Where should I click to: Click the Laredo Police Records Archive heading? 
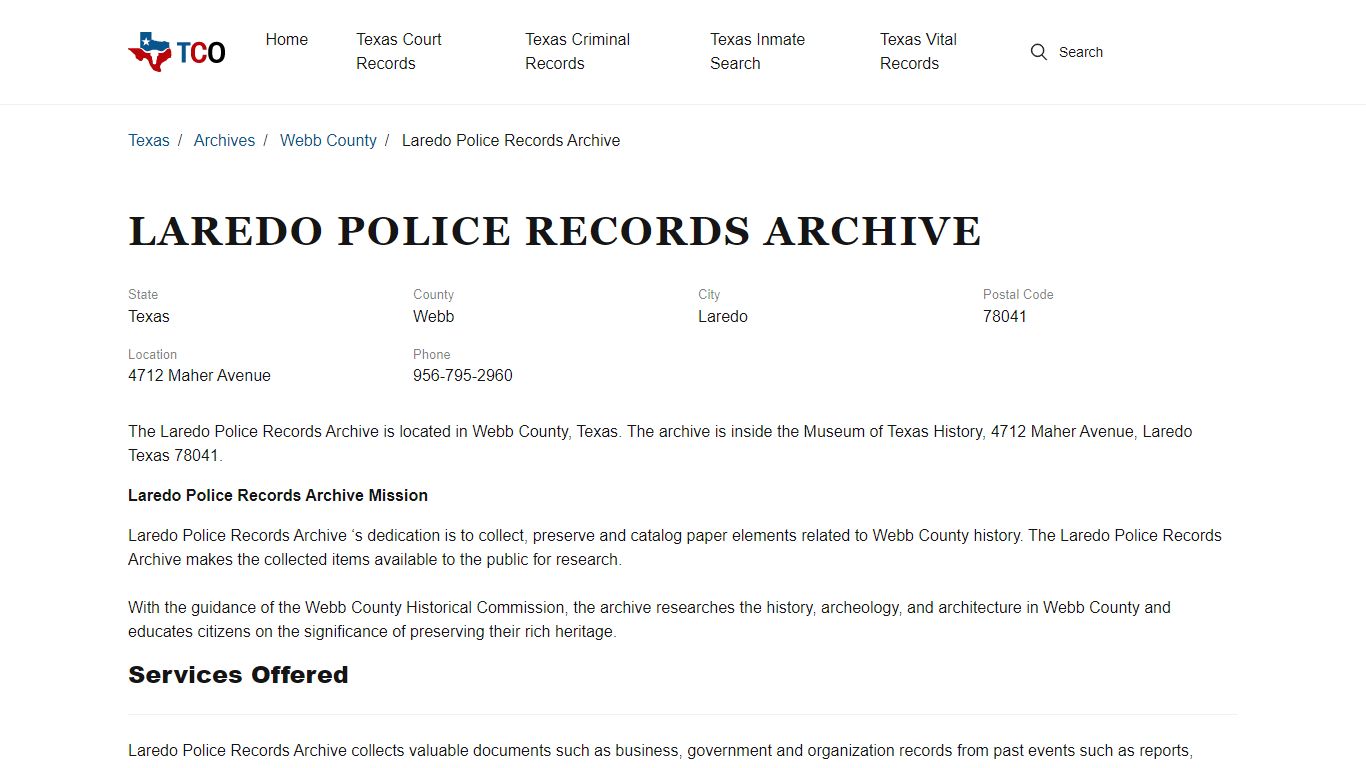(555, 231)
